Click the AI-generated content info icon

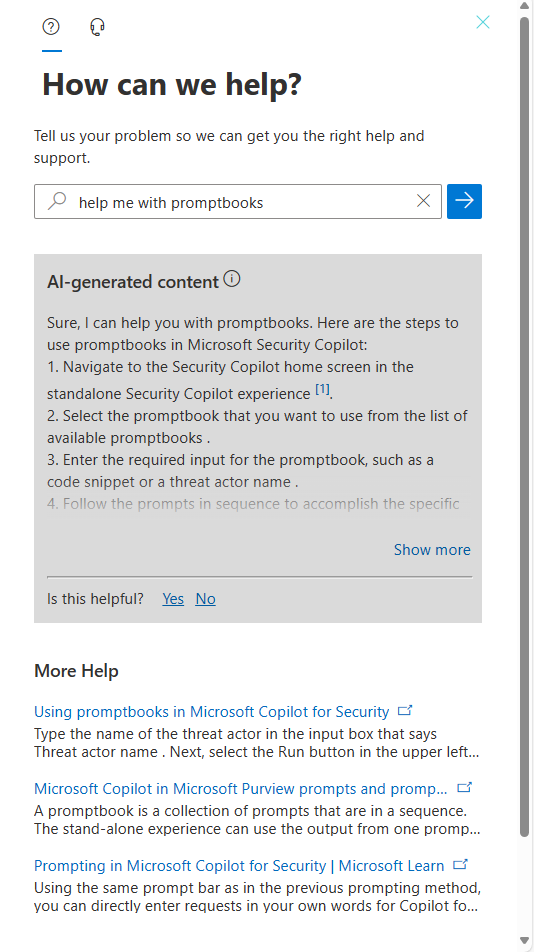click(232, 279)
